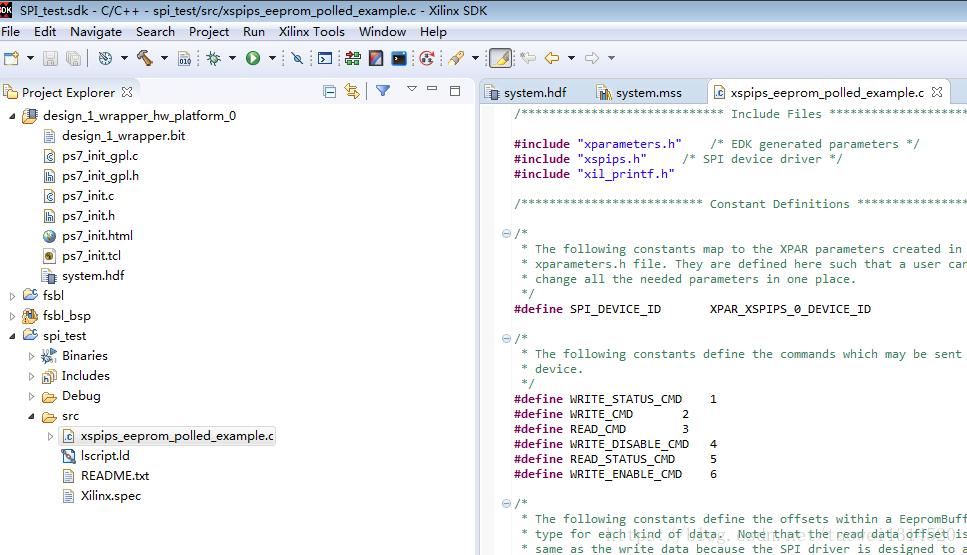Click the red-blue flash programming icon
This screenshot has width=967, height=555.
376,58
